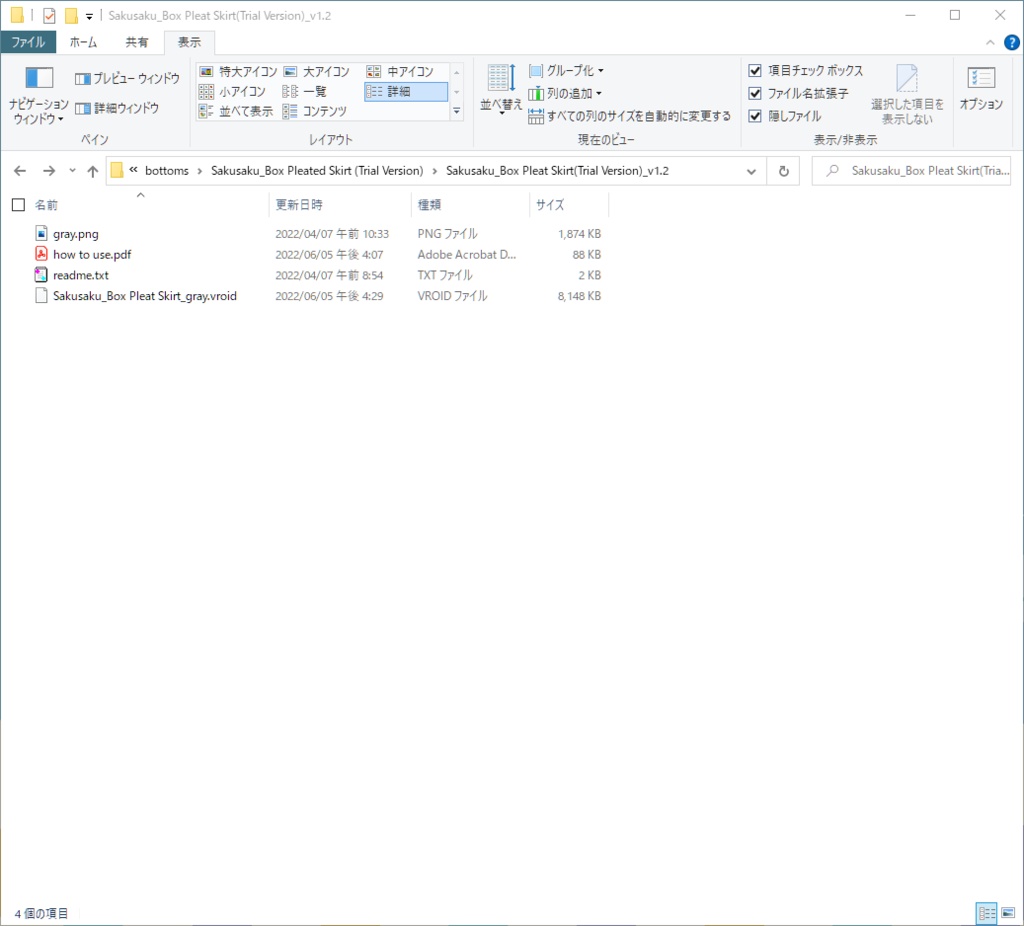Open the recent locations dropdown arrow

point(72,171)
